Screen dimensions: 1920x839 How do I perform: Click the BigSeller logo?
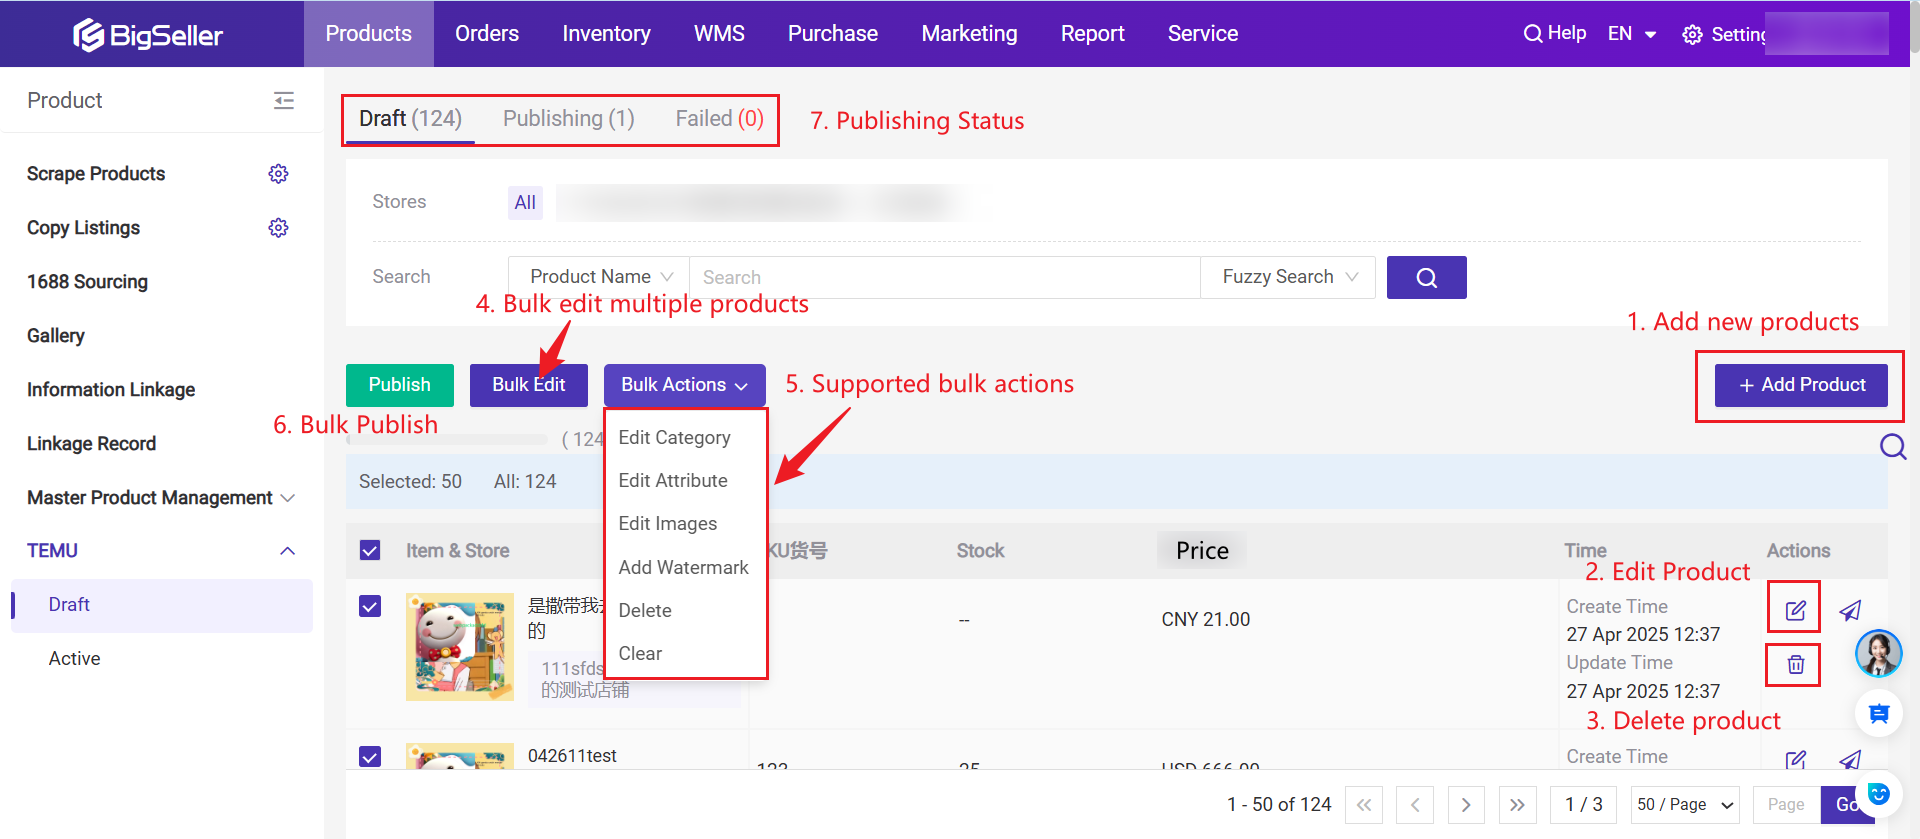pos(148,35)
